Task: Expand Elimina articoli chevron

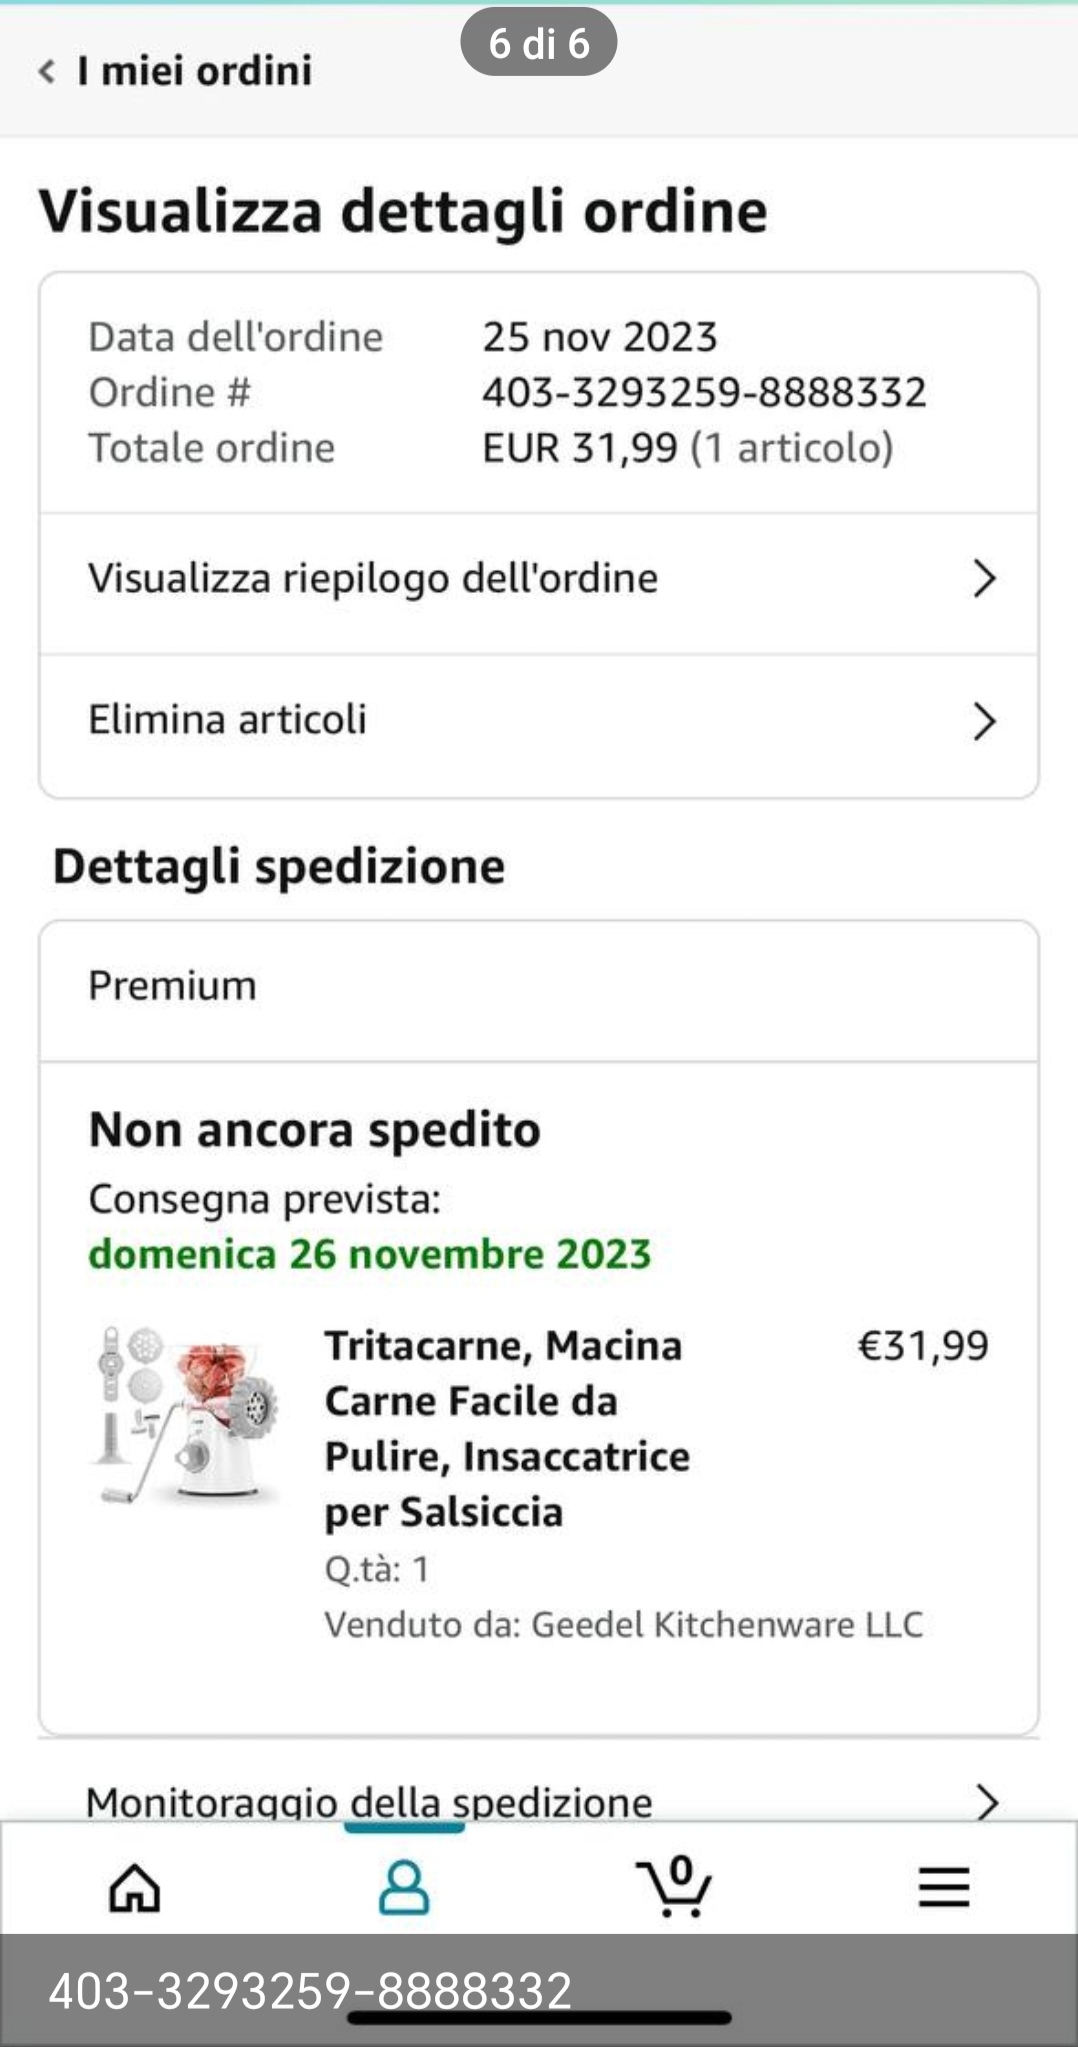Action: coord(984,721)
